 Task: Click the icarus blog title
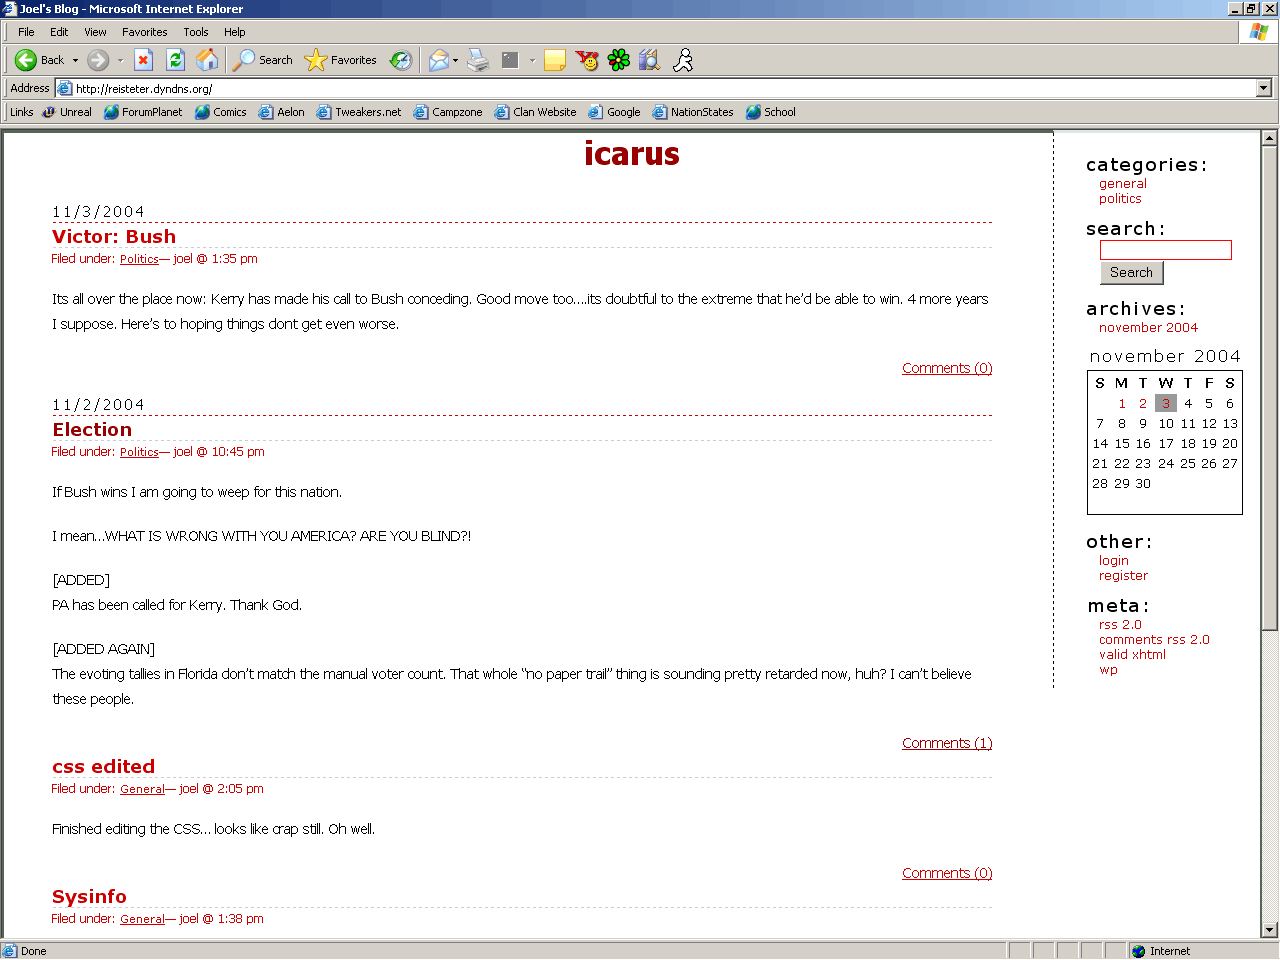(x=632, y=154)
